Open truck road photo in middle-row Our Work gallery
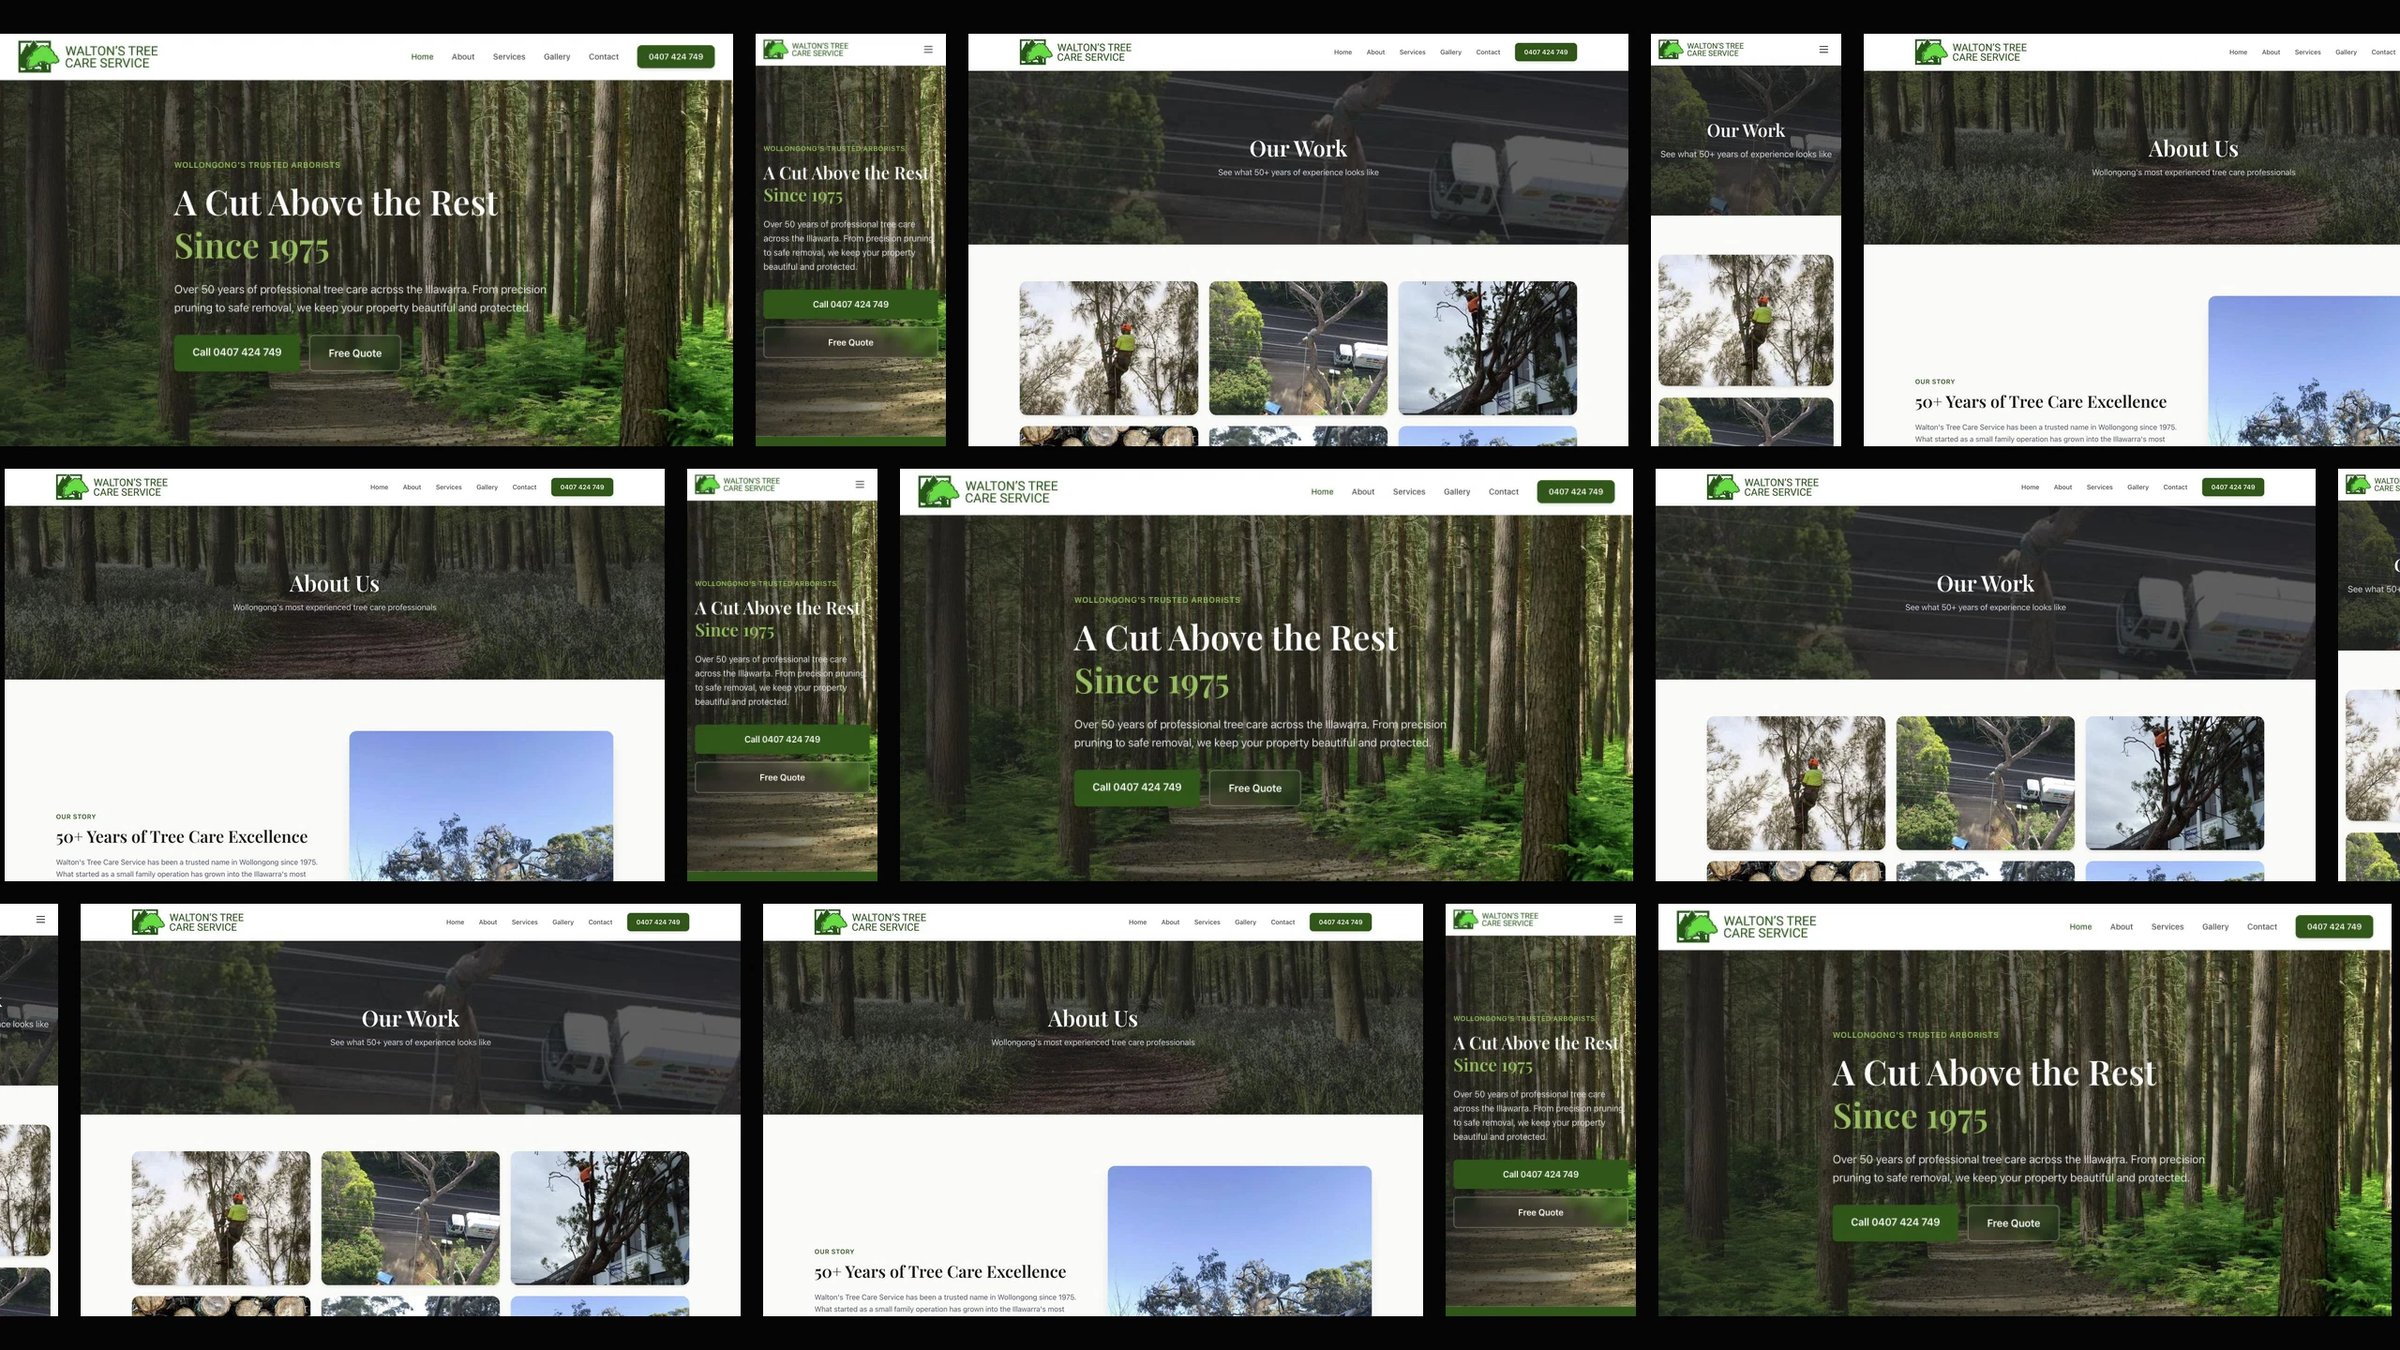Viewport: 2400px width, 1350px height. pos(1985,783)
